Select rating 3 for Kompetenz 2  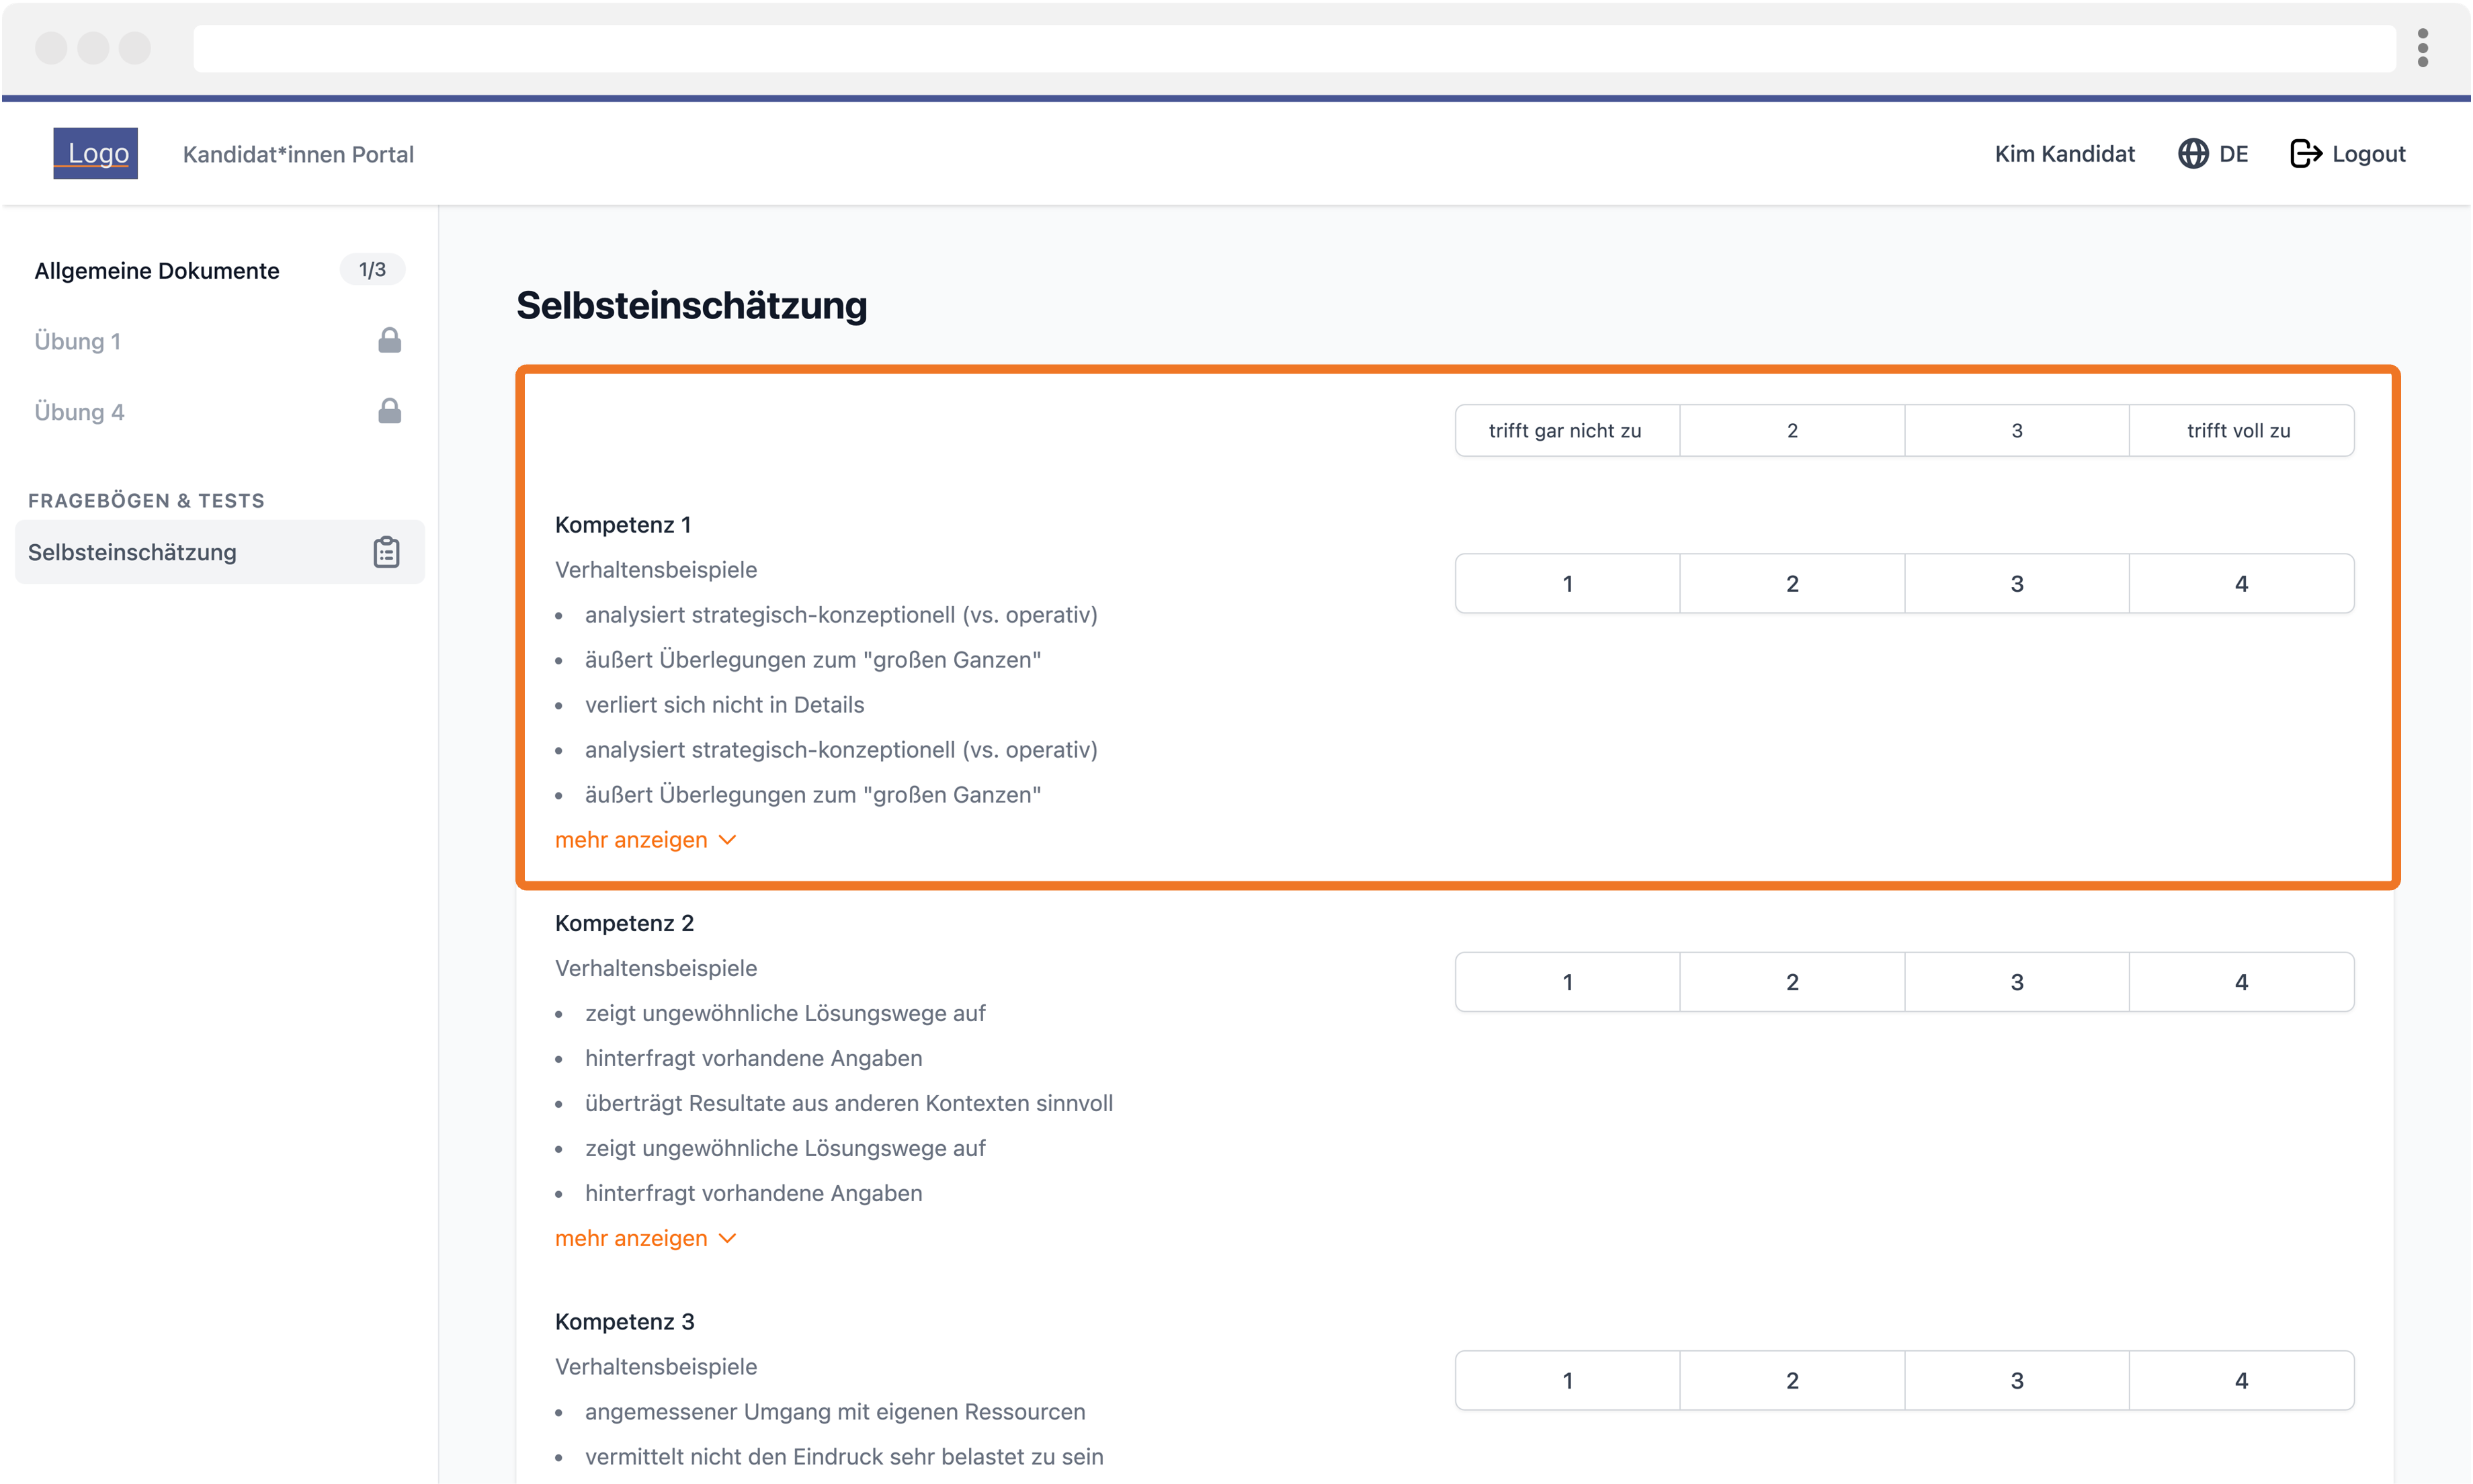2016,982
